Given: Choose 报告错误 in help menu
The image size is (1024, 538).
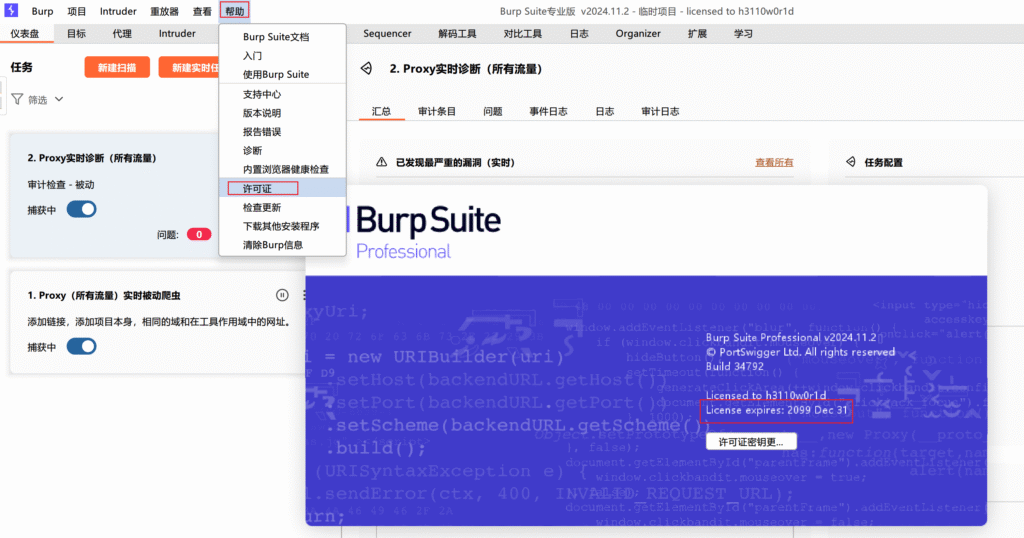Looking at the screenshot, I should [x=283, y=132].
